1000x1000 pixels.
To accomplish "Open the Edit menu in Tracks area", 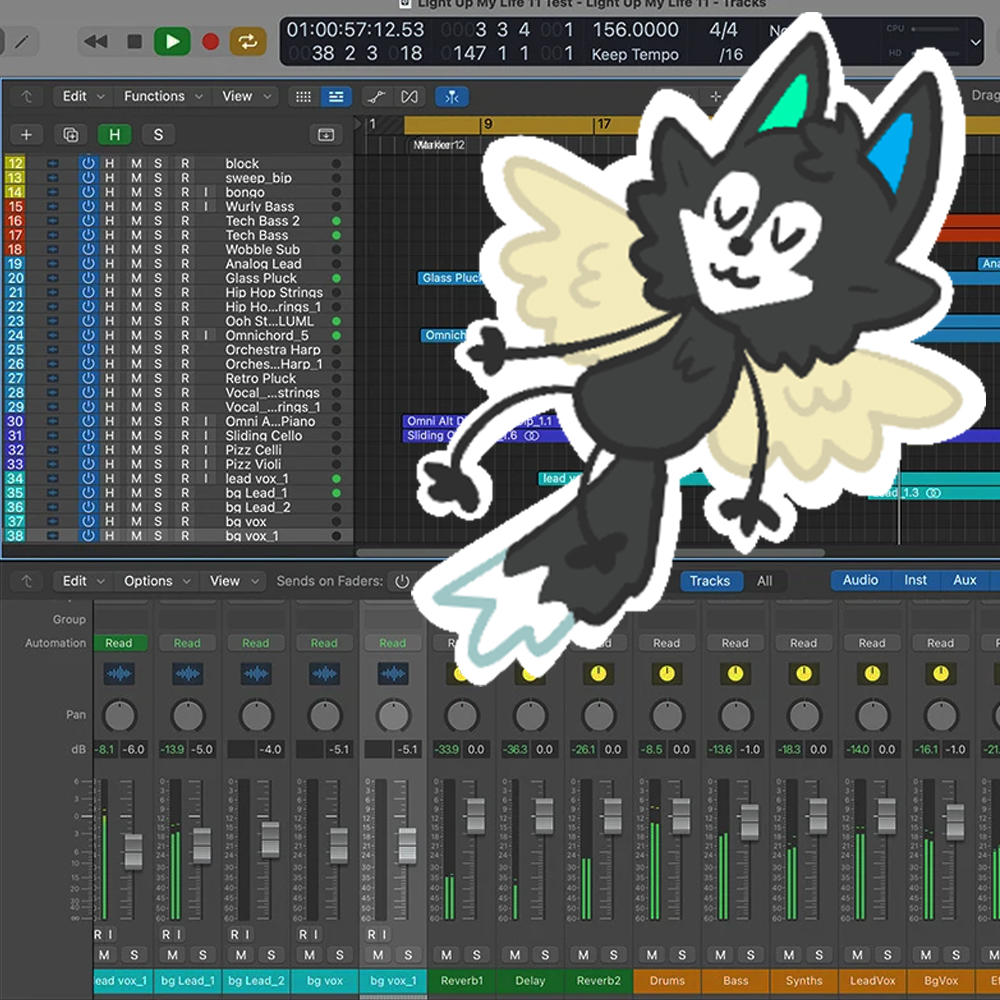I will [x=83, y=96].
